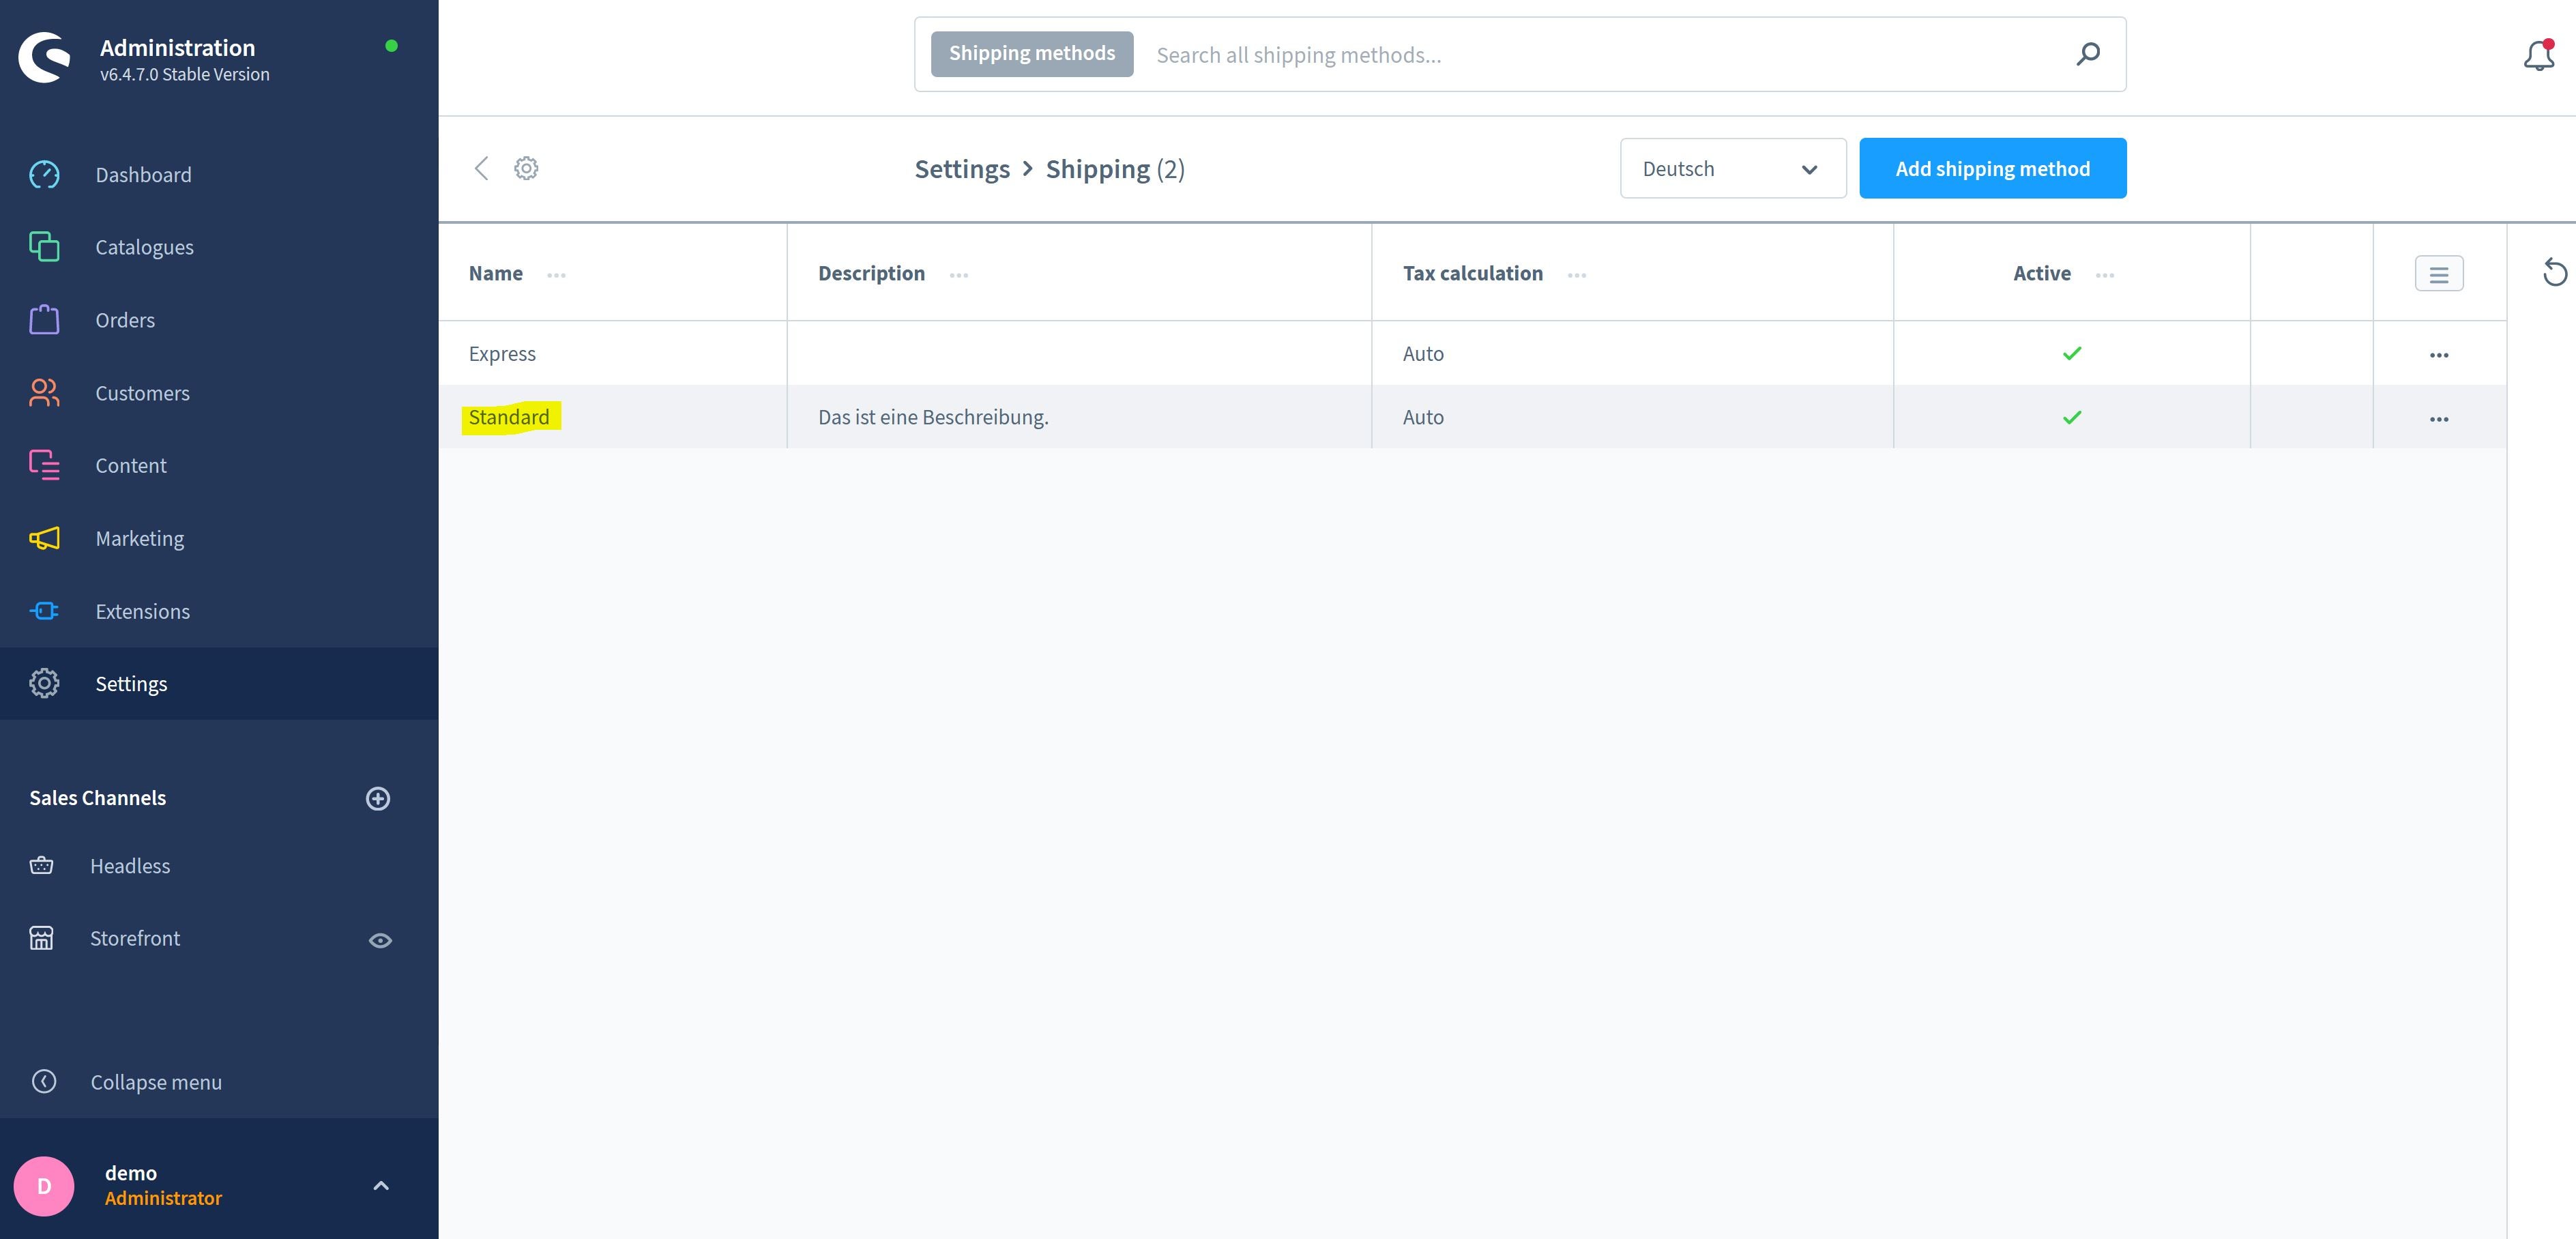This screenshot has width=2576, height=1239.
Task: Click the Collapse menu arrow icon
Action: pyautogui.click(x=44, y=1081)
